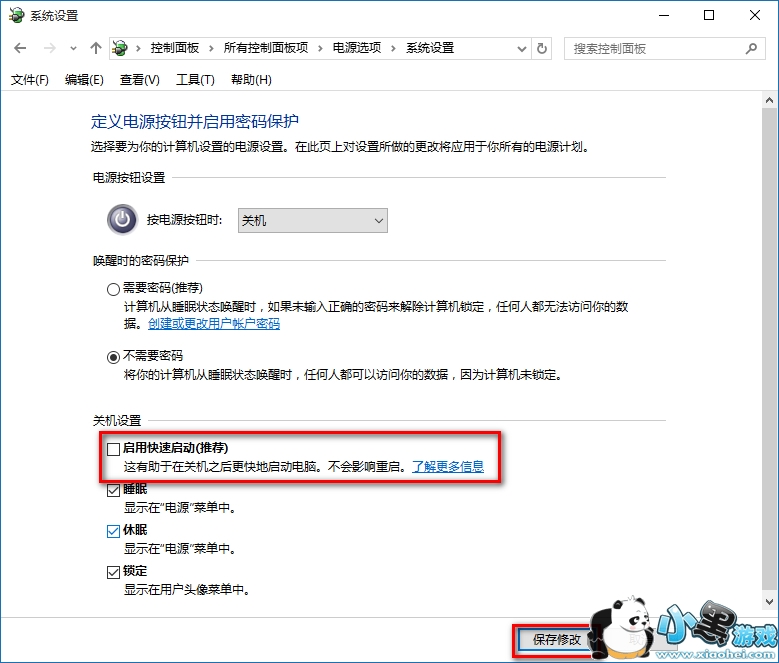Minimize the 系统设置 window
Viewport: 779px width, 663px height.
(664, 15)
